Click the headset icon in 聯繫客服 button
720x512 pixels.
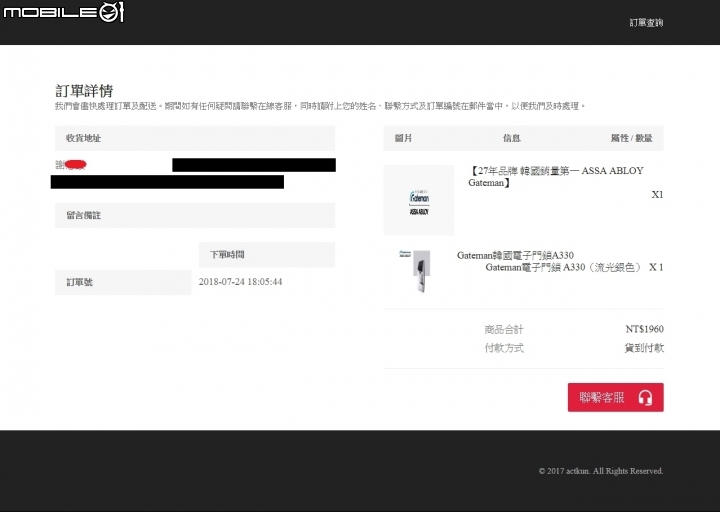645,398
